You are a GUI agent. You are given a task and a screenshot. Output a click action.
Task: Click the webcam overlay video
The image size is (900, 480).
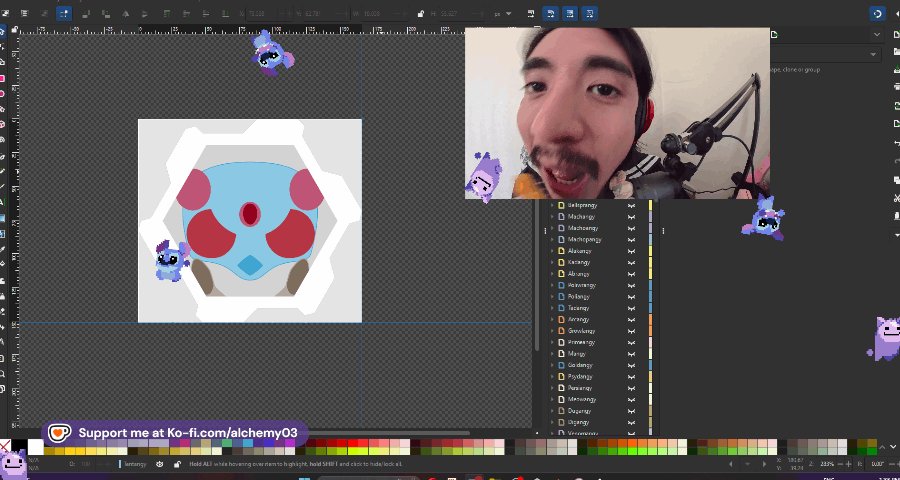click(x=617, y=113)
